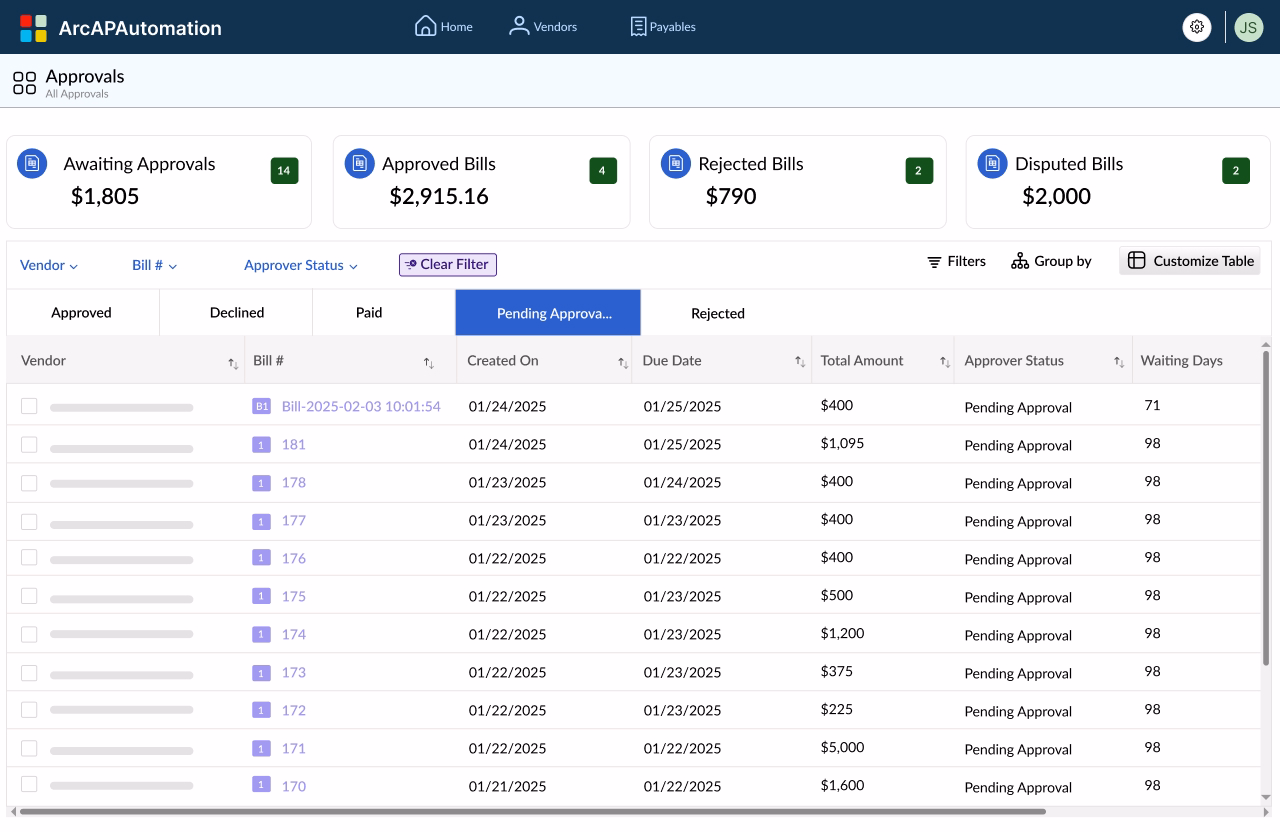Sort by the Created On column arrows
The height and width of the screenshot is (832, 1280).
[623, 363]
